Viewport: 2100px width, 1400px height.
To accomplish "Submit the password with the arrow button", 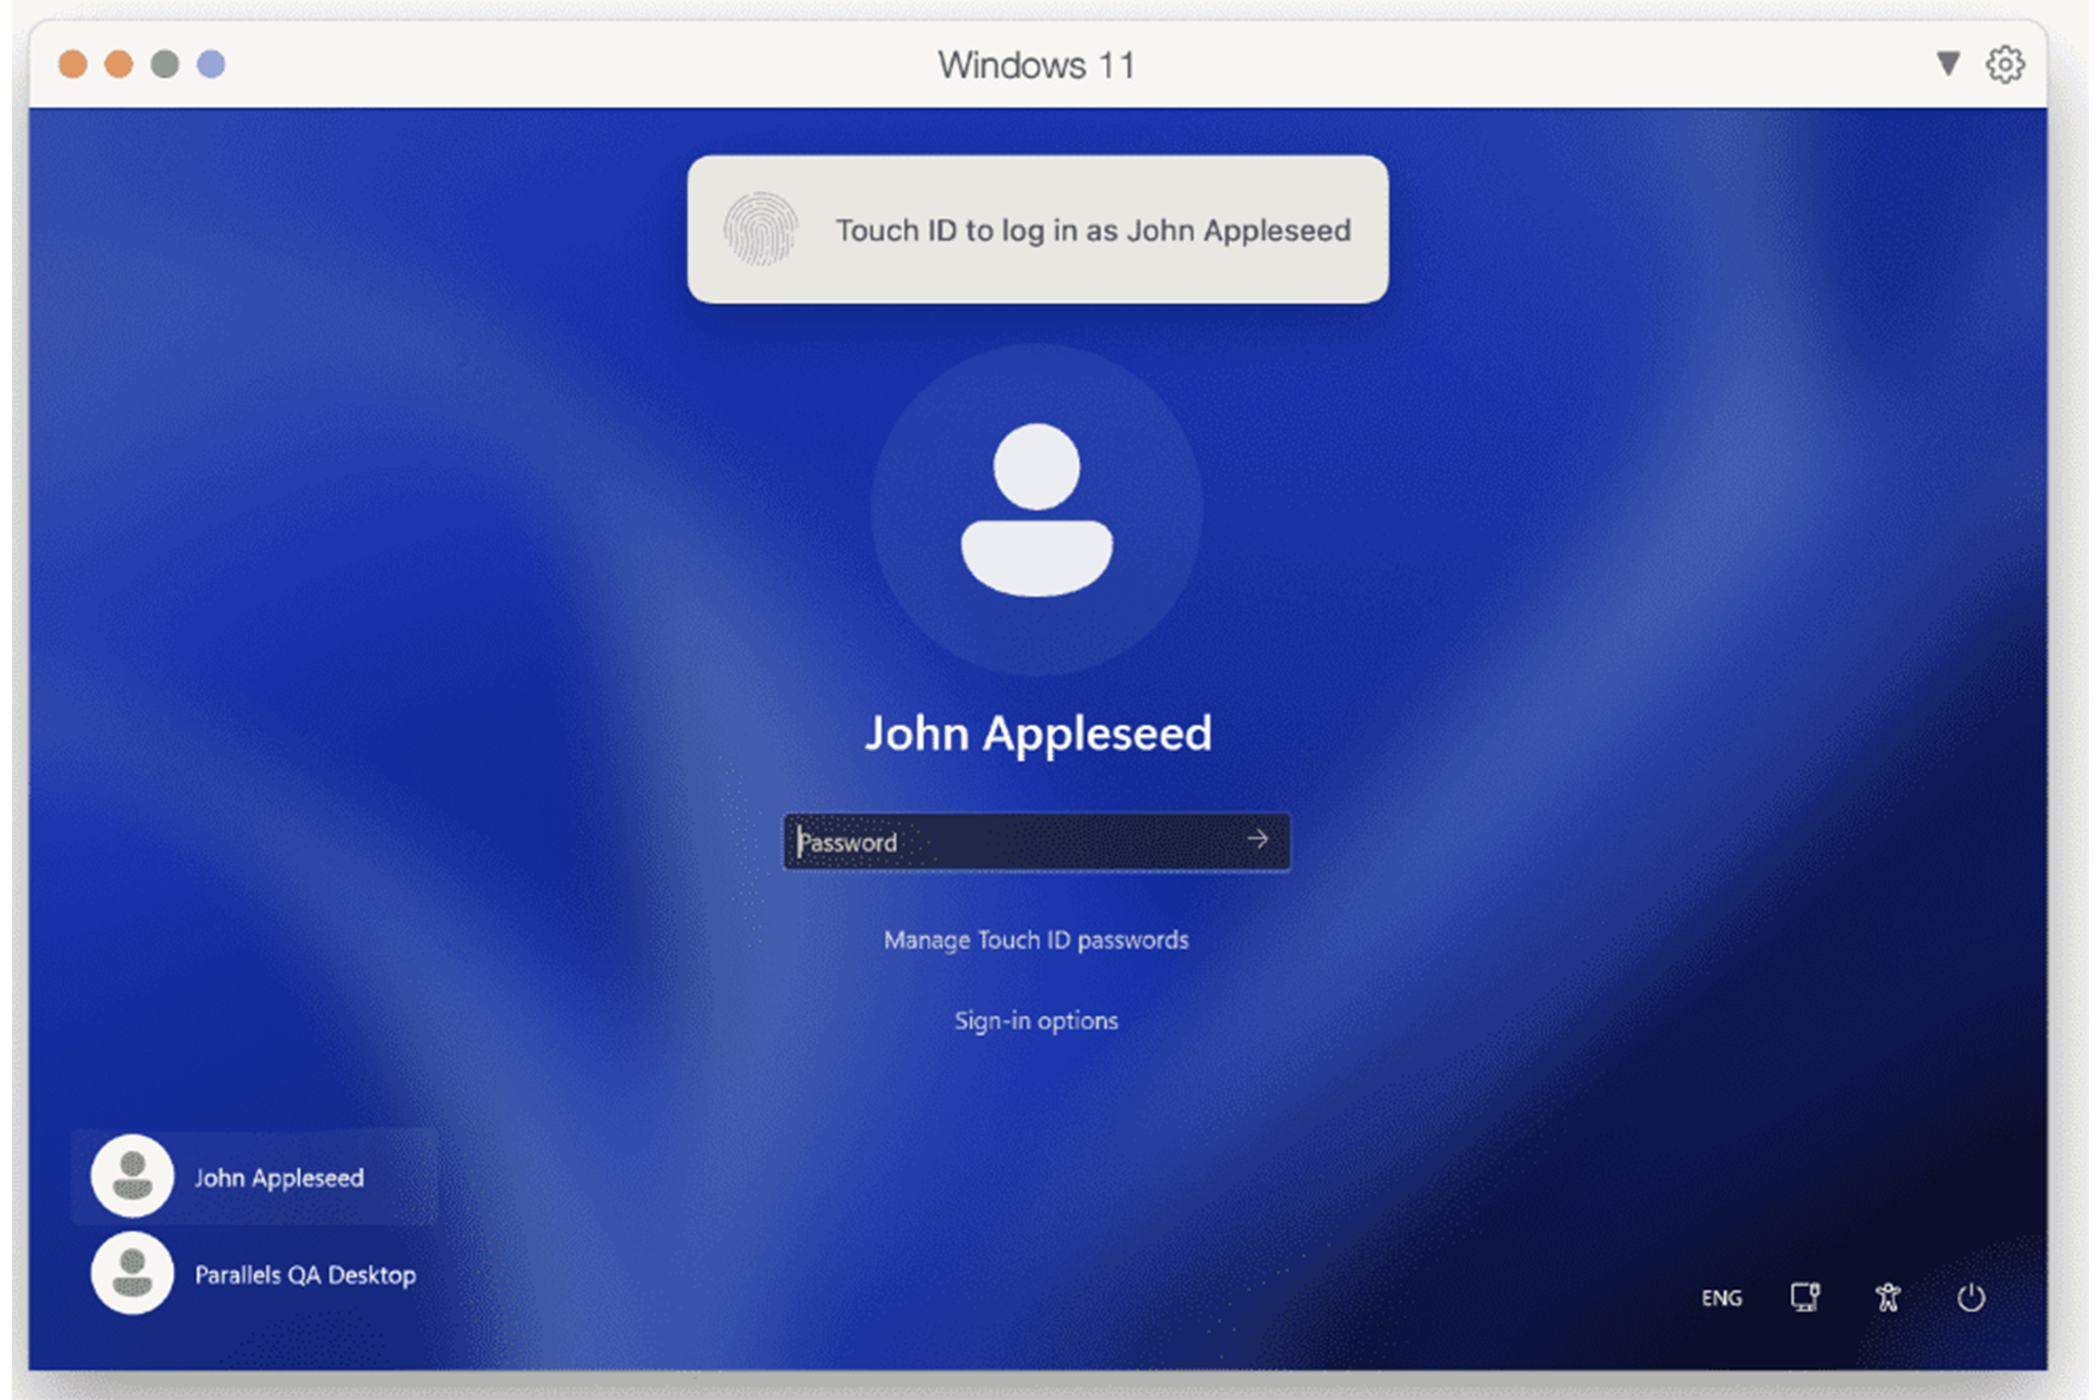I will pos(1259,841).
